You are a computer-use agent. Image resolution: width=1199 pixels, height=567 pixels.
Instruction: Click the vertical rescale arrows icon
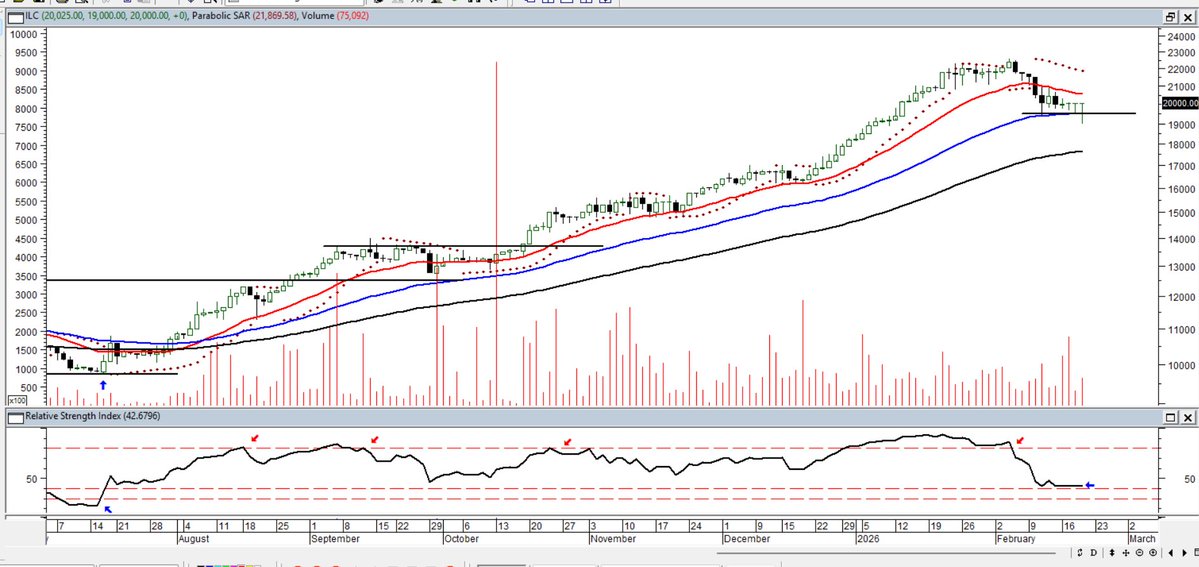click(1112, 552)
